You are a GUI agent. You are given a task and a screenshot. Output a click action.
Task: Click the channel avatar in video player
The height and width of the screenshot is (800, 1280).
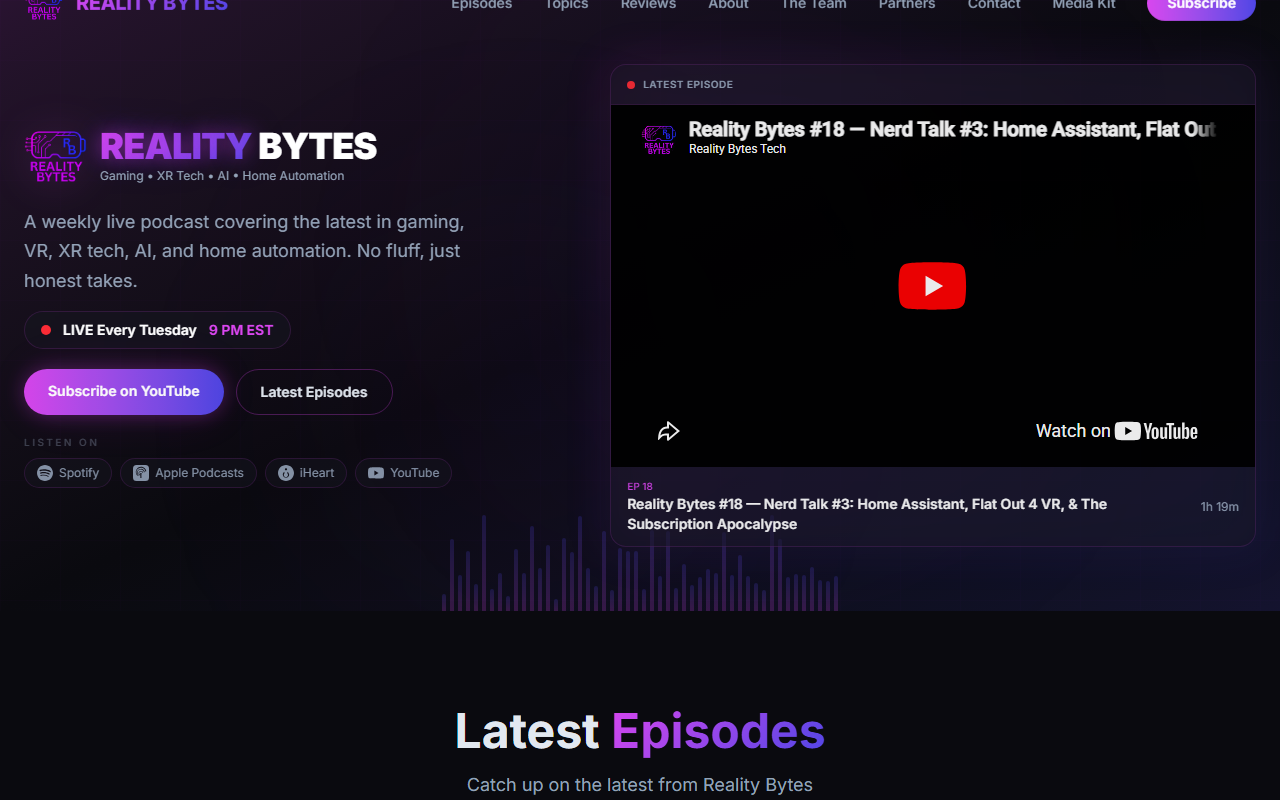pos(659,138)
